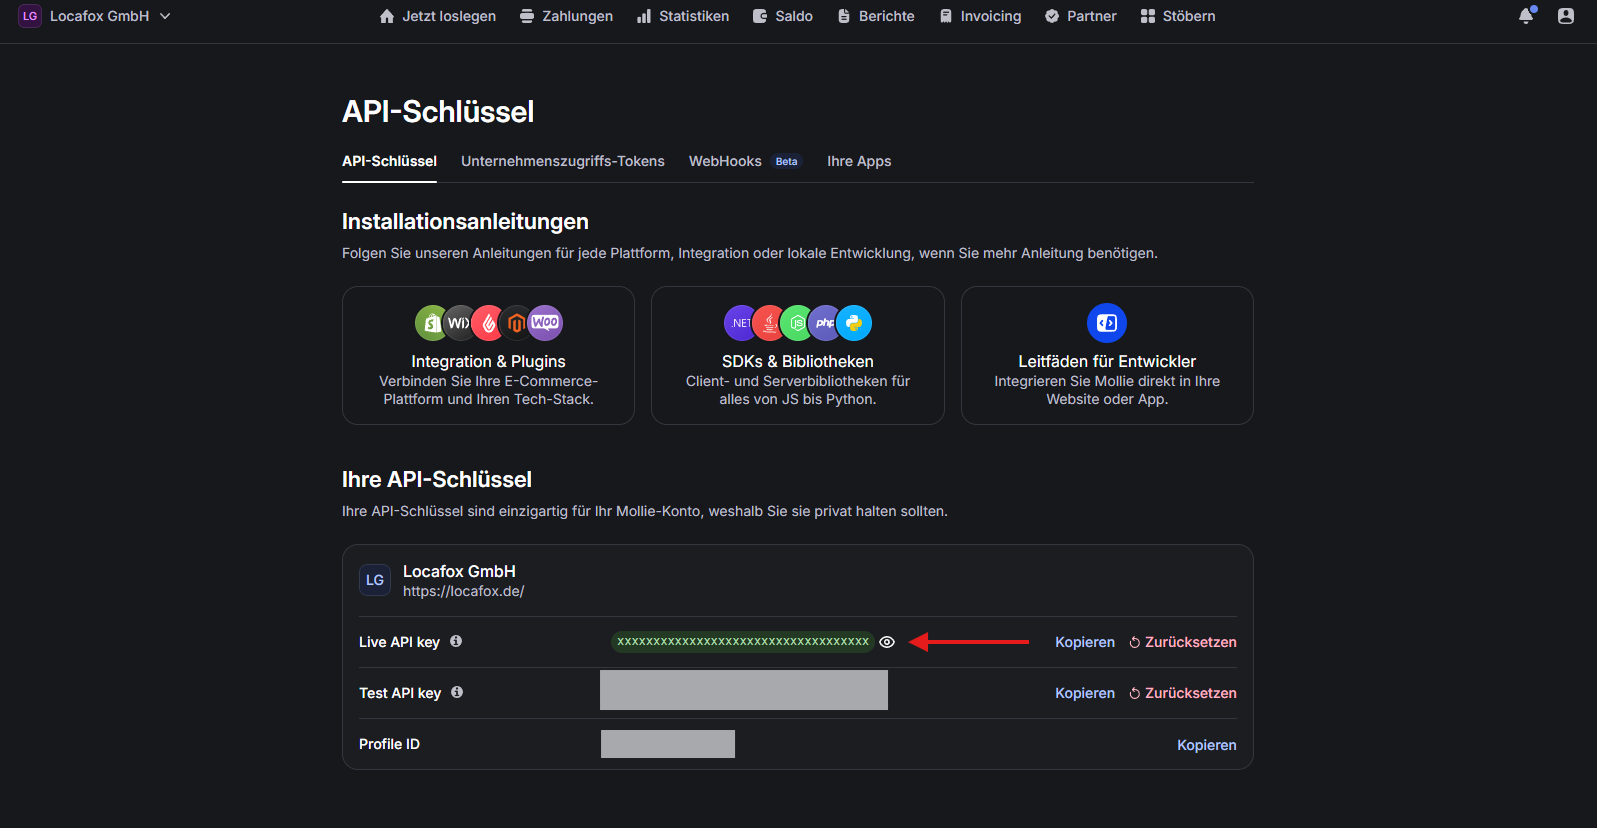Navigate to Berichte
Image resolution: width=1597 pixels, height=828 pixels.
click(876, 16)
